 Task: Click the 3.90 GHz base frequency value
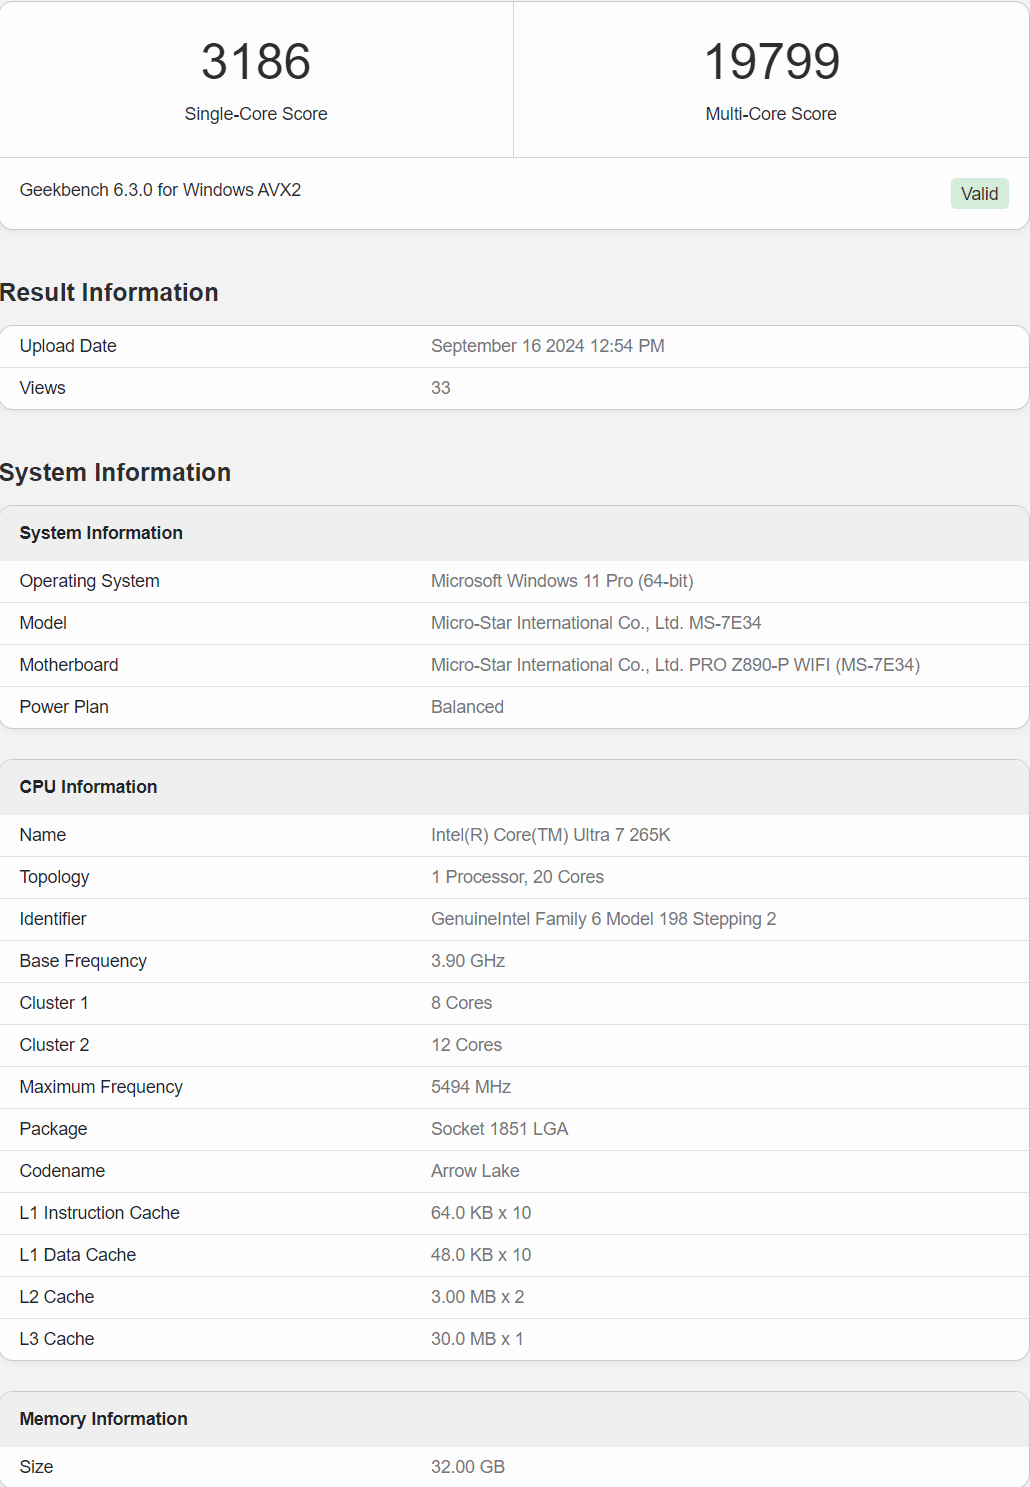tap(468, 961)
